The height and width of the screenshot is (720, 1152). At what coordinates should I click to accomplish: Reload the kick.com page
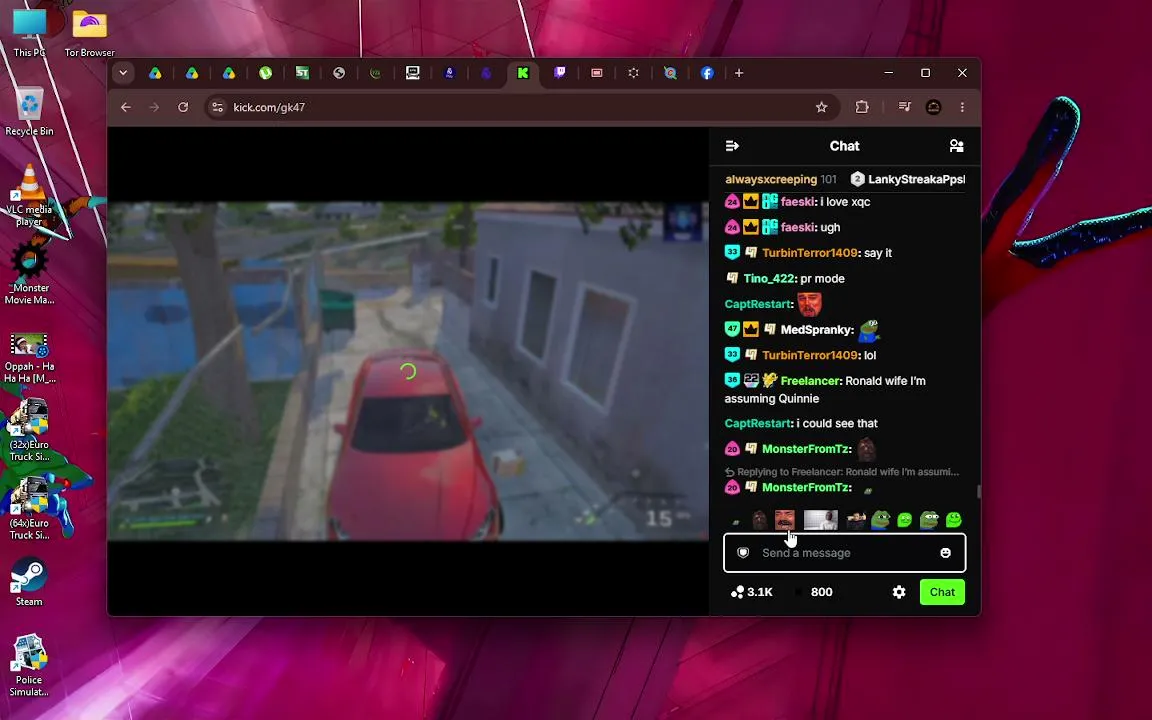[183, 107]
